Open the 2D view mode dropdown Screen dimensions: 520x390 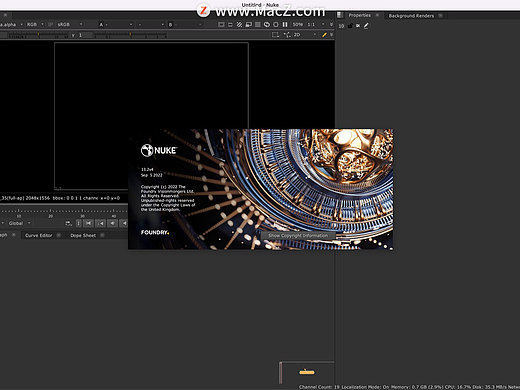click(305, 35)
